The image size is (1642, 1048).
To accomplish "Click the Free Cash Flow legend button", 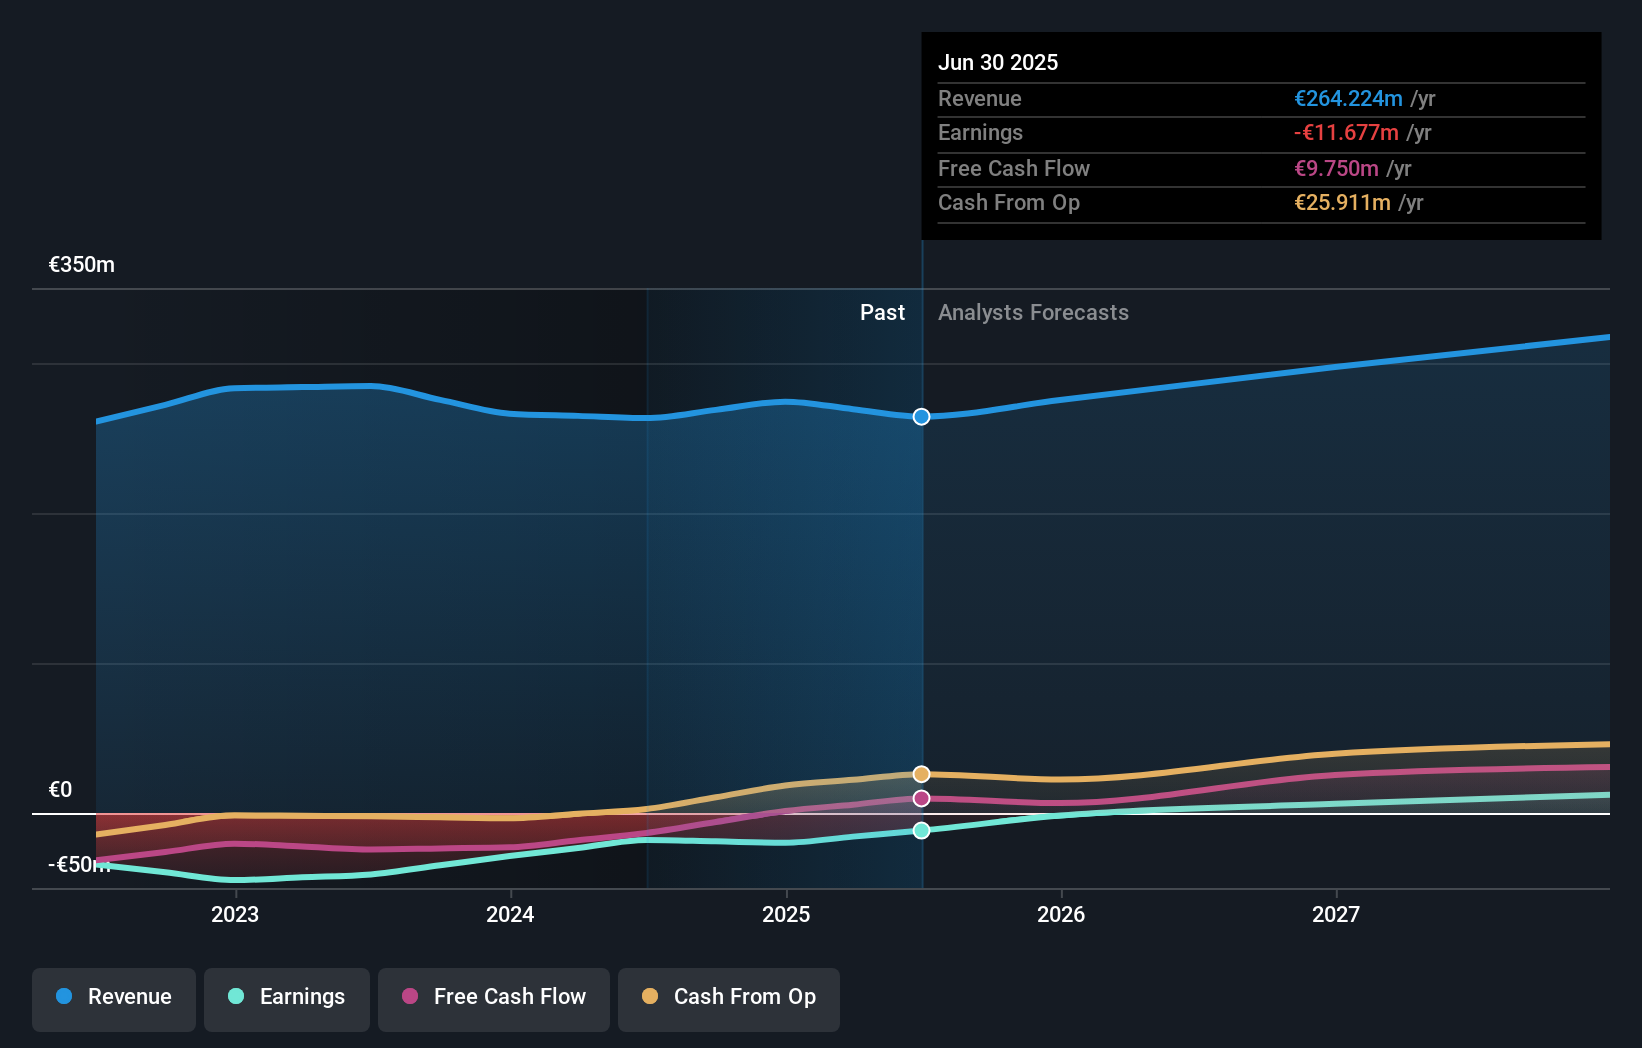I will 494,997.
